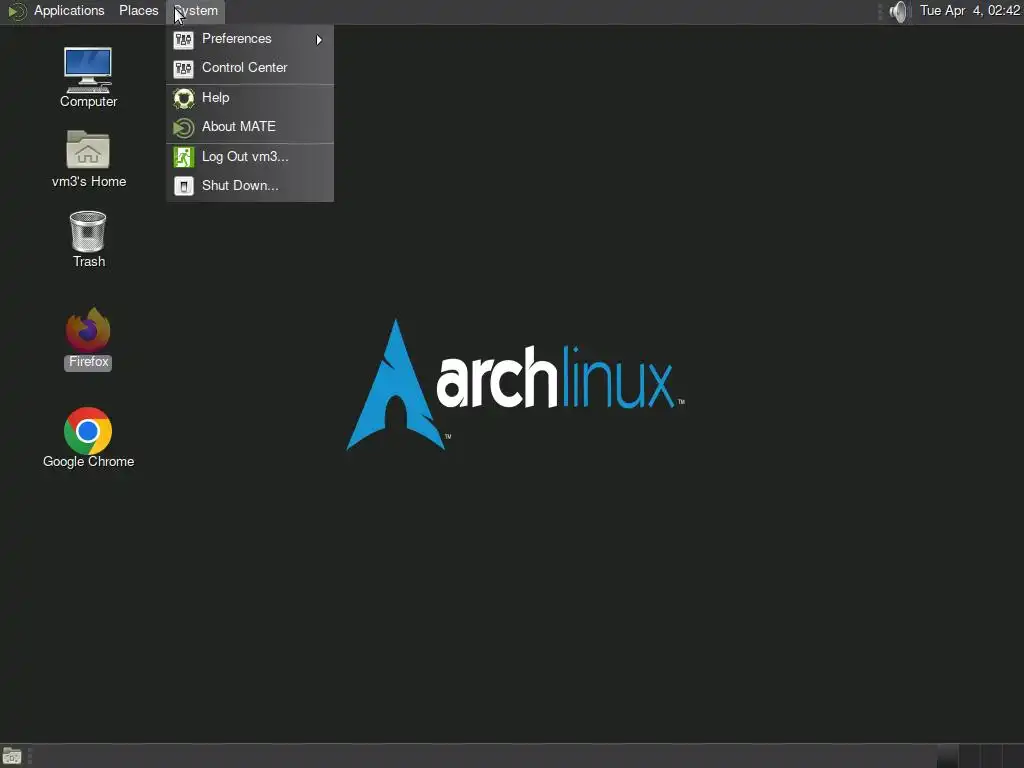
Task: Click the About MATE logo icon
Action: click(184, 127)
